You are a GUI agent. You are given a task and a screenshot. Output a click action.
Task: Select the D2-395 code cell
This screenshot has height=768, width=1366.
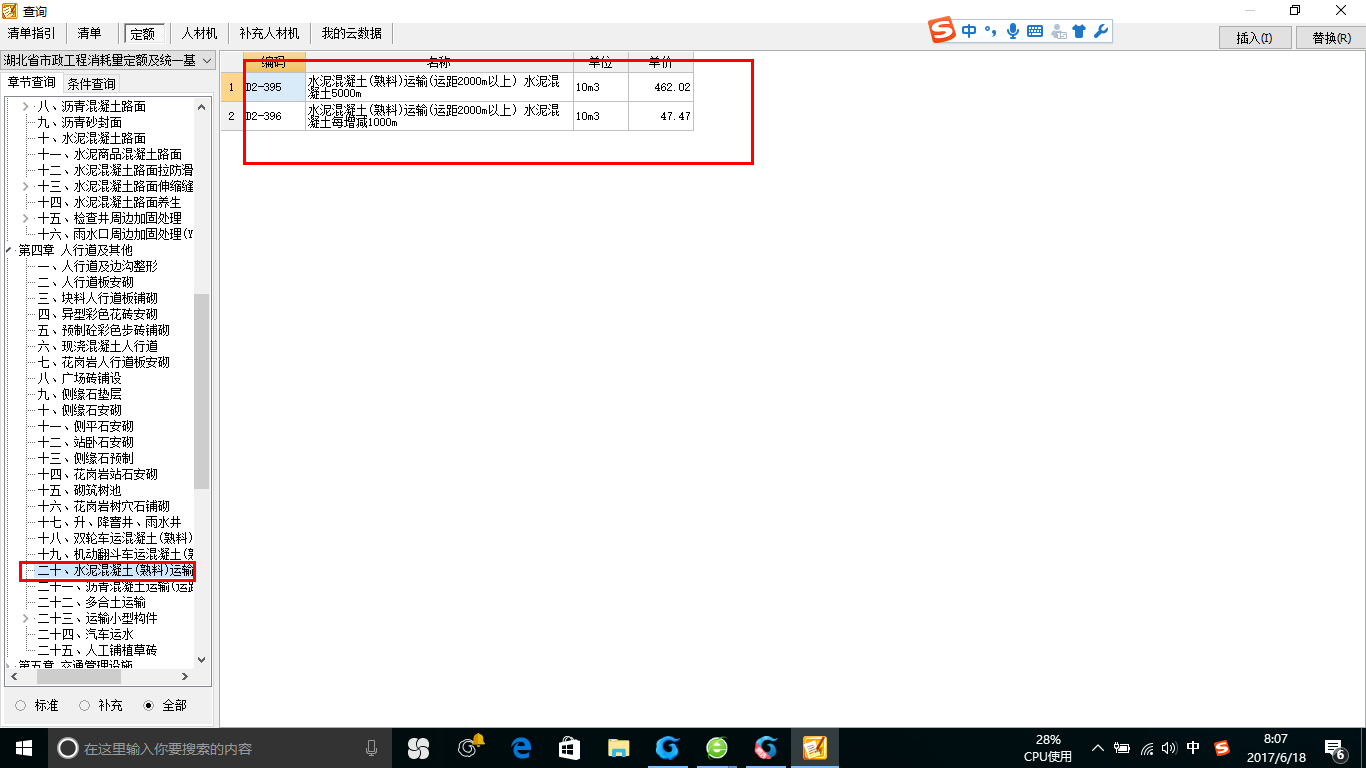[x=273, y=87]
